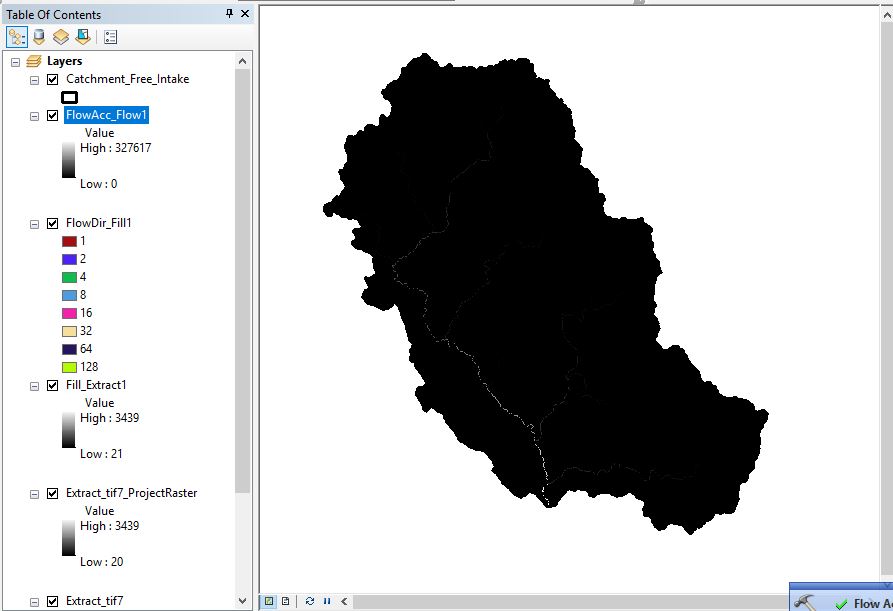Click the light blue swatch for value 8

[x=69, y=296]
